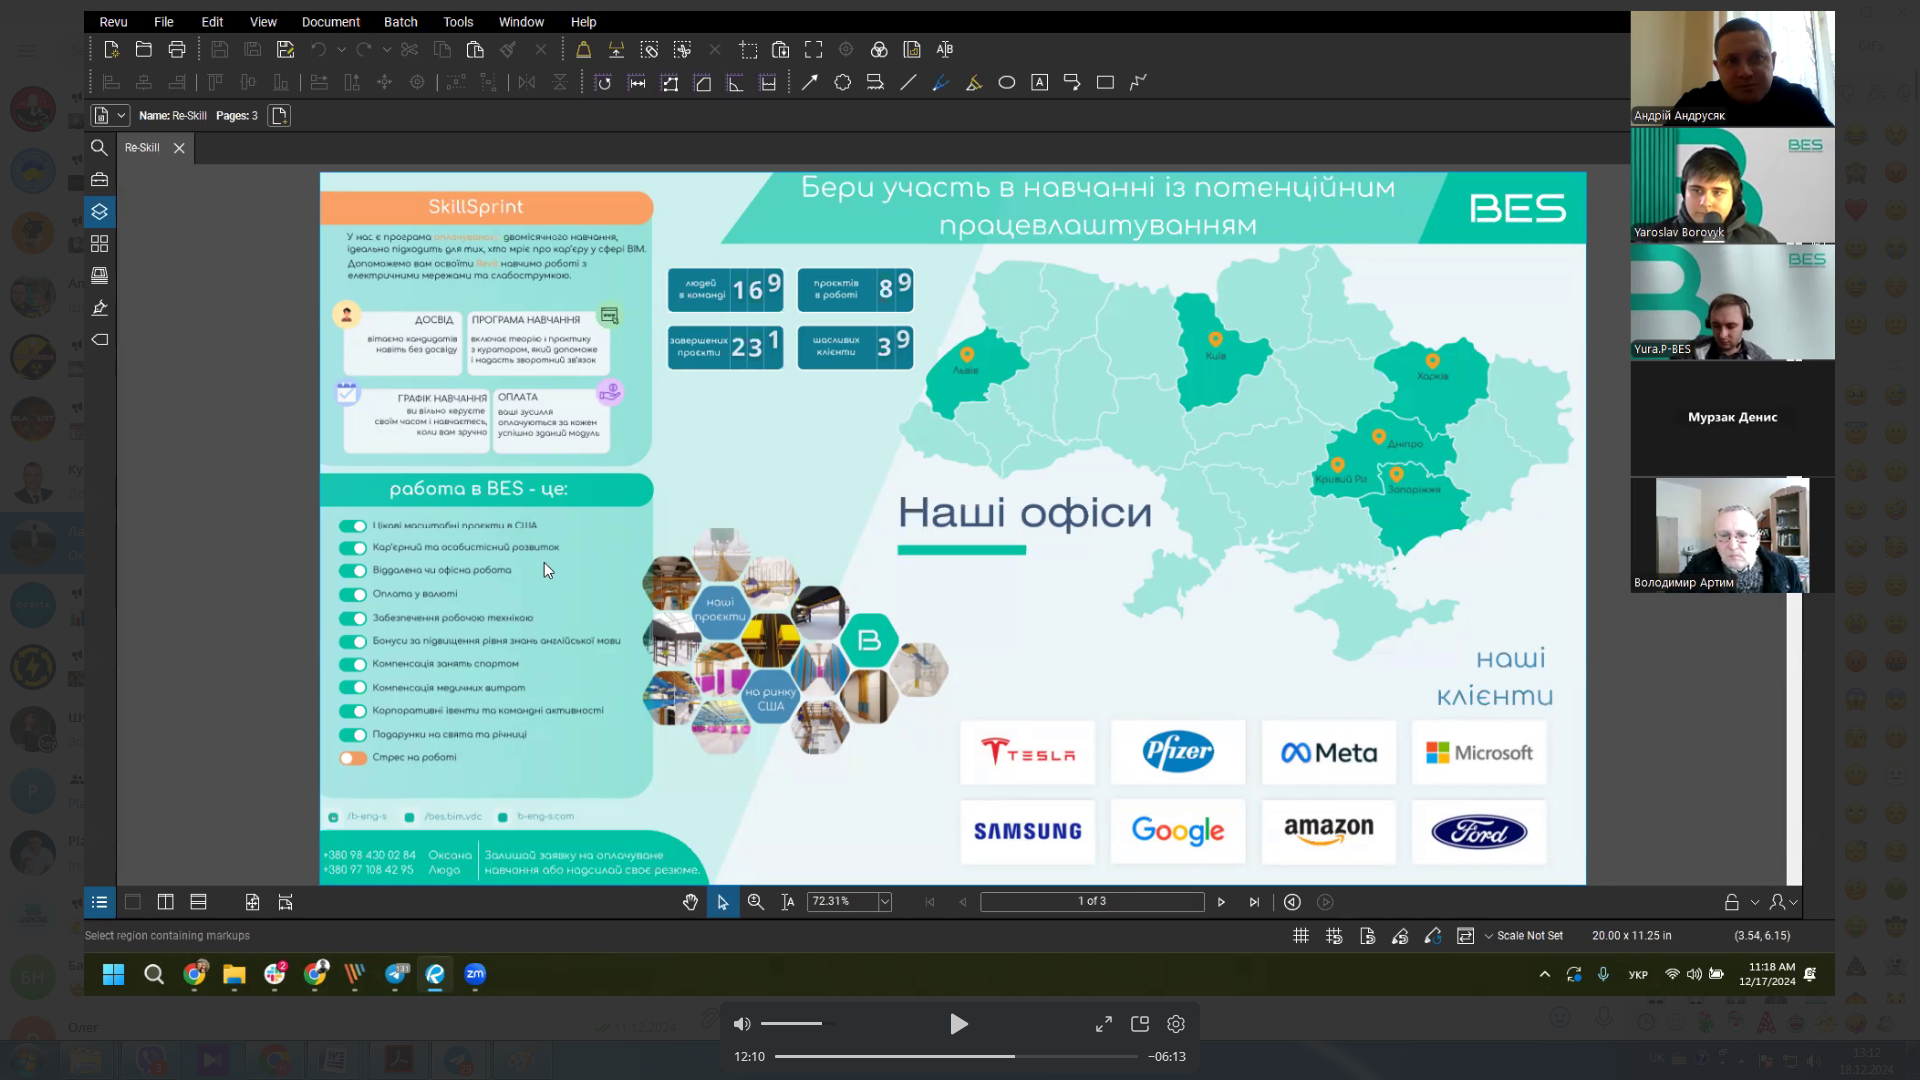The height and width of the screenshot is (1080, 1920).
Task: Select the Snapshot dashed-rectangle tool
Action: point(748,49)
